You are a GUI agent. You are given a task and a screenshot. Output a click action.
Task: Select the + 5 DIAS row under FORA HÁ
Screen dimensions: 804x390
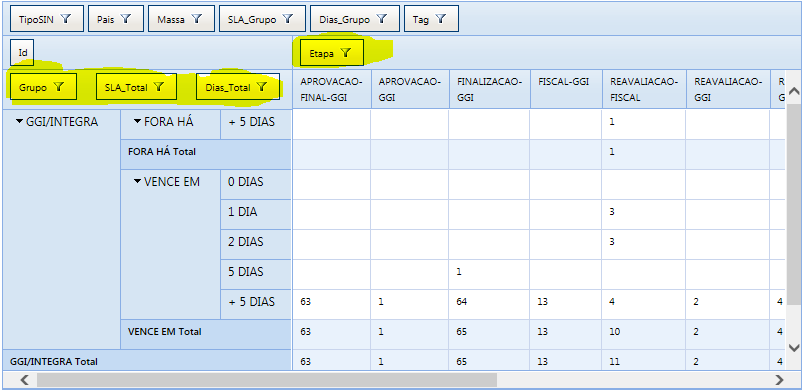(255, 124)
